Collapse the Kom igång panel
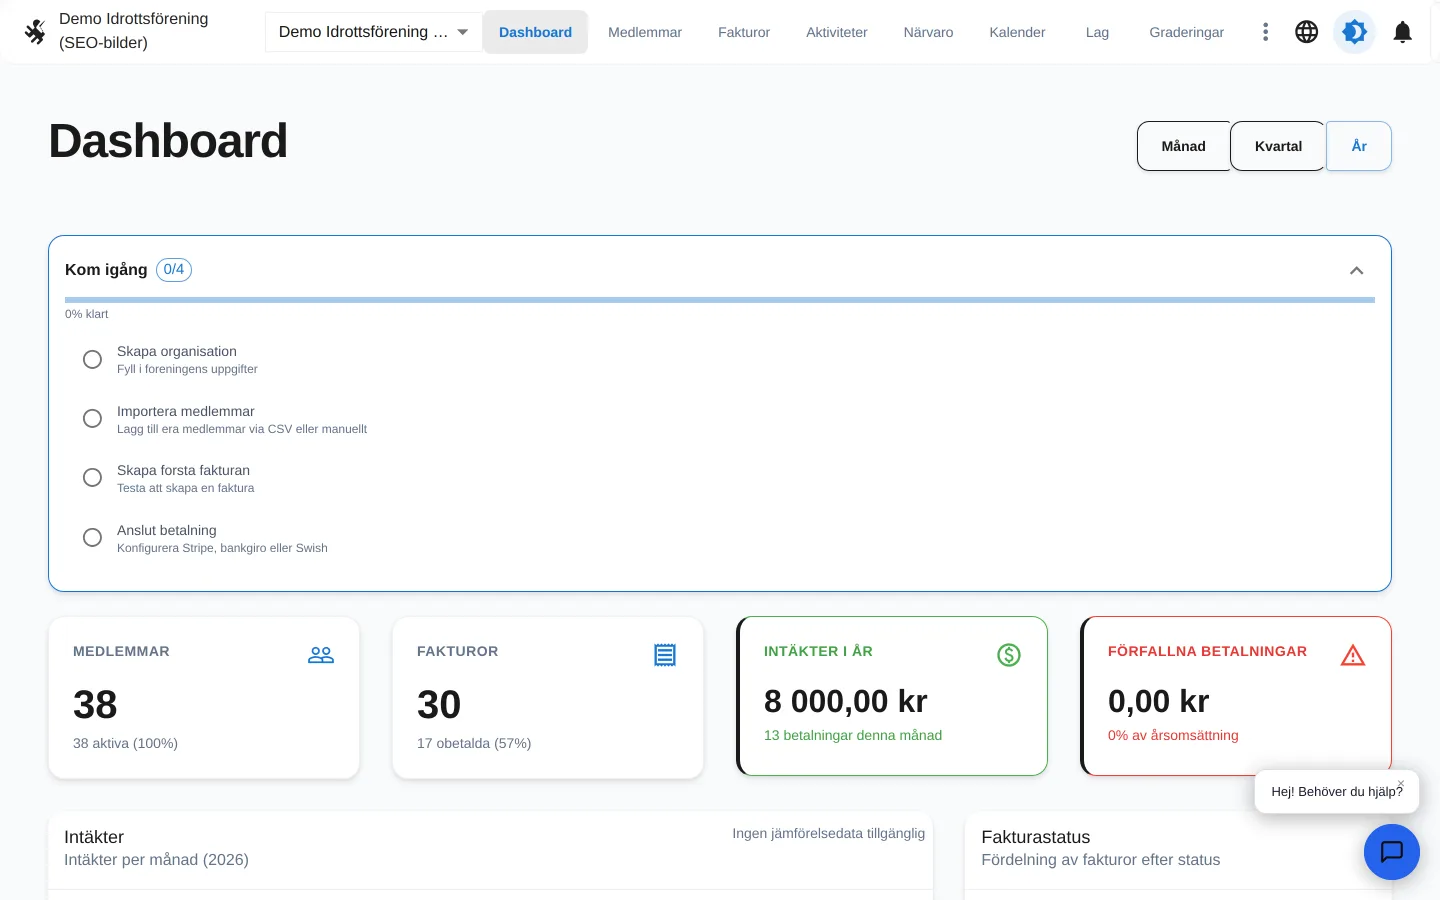Screen dimensions: 1440x900 click(x=1357, y=271)
